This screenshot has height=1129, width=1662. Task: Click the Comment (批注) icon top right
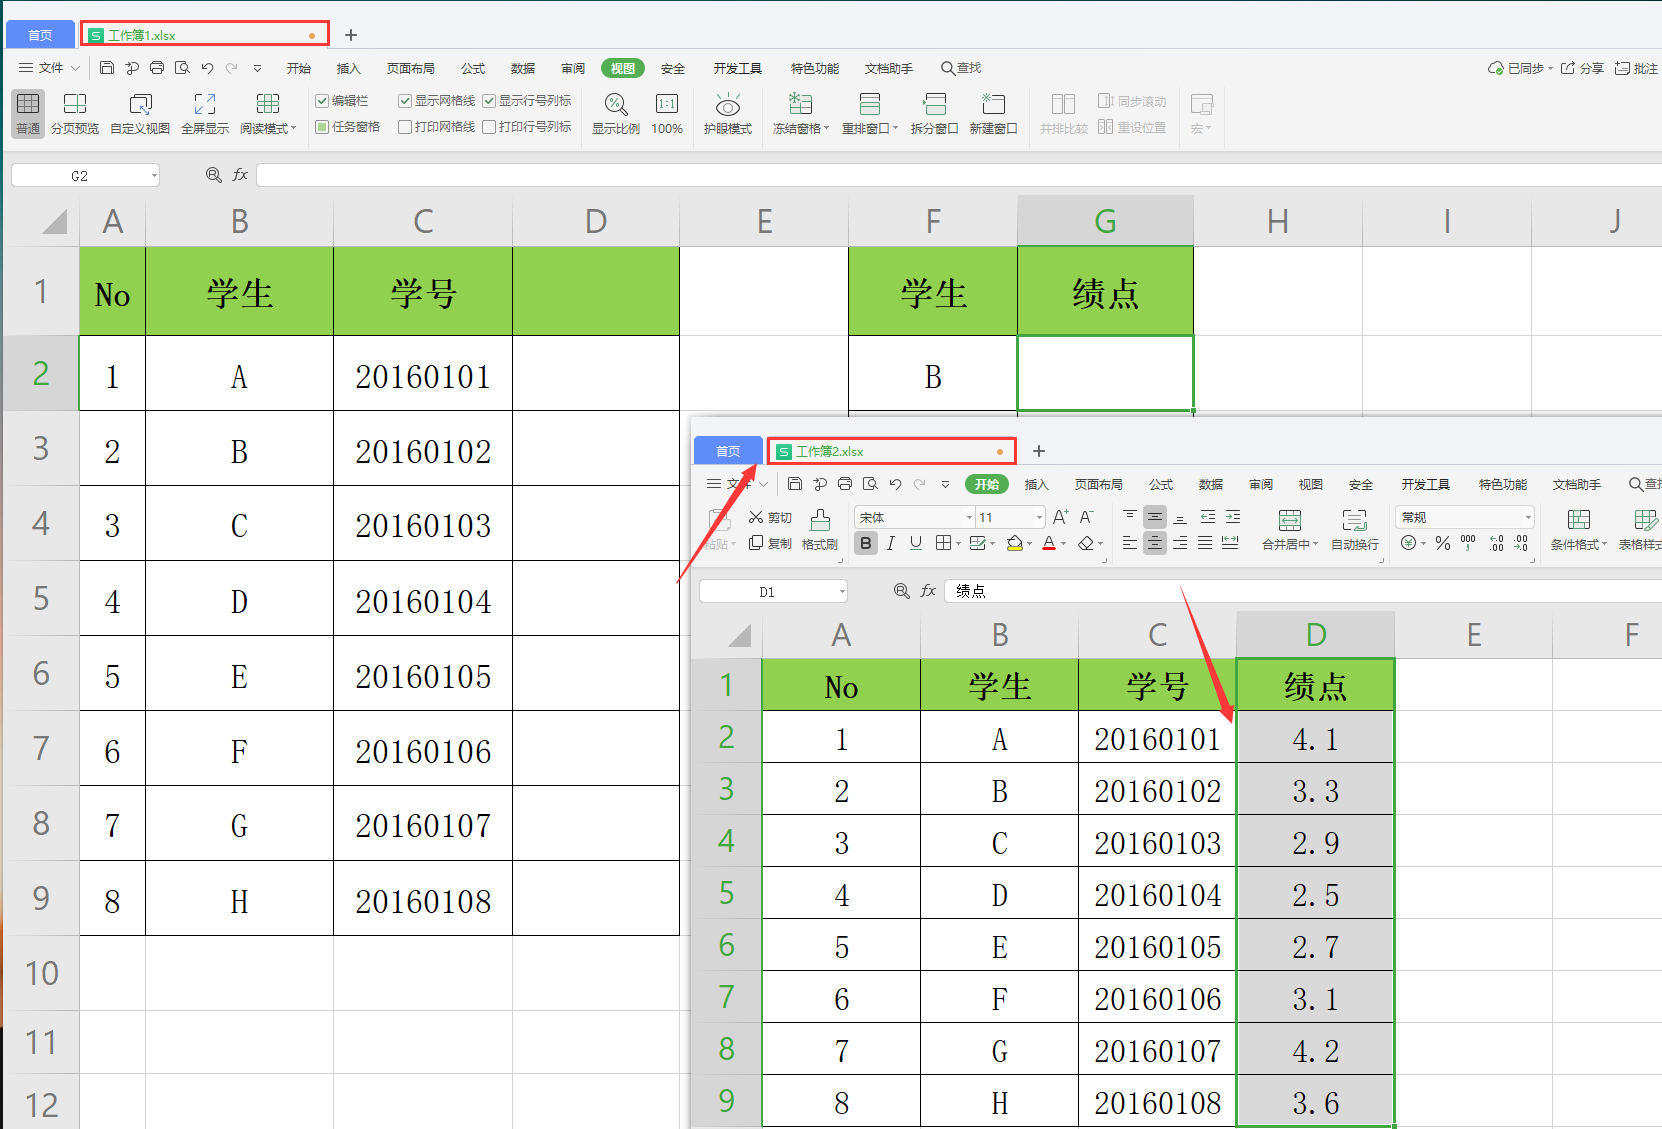pyautogui.click(x=1636, y=68)
